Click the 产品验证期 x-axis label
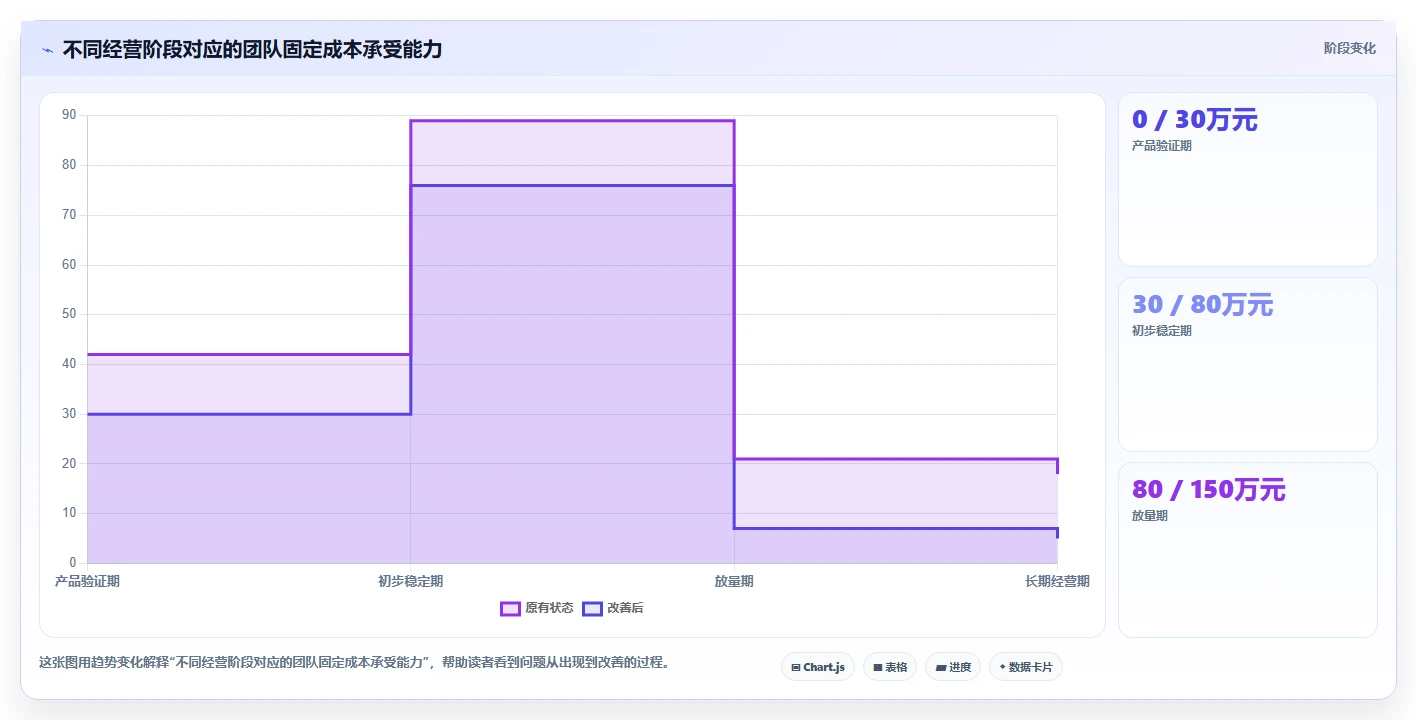This screenshot has width=1417, height=720. click(x=87, y=581)
